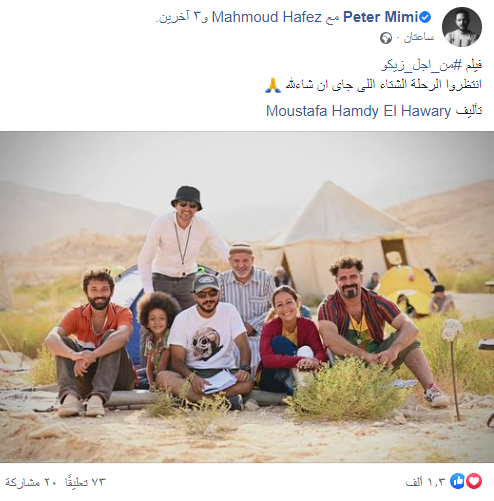Click the blue thumbs-up like reaction icon
This screenshot has width=494, height=501.
coord(457,481)
